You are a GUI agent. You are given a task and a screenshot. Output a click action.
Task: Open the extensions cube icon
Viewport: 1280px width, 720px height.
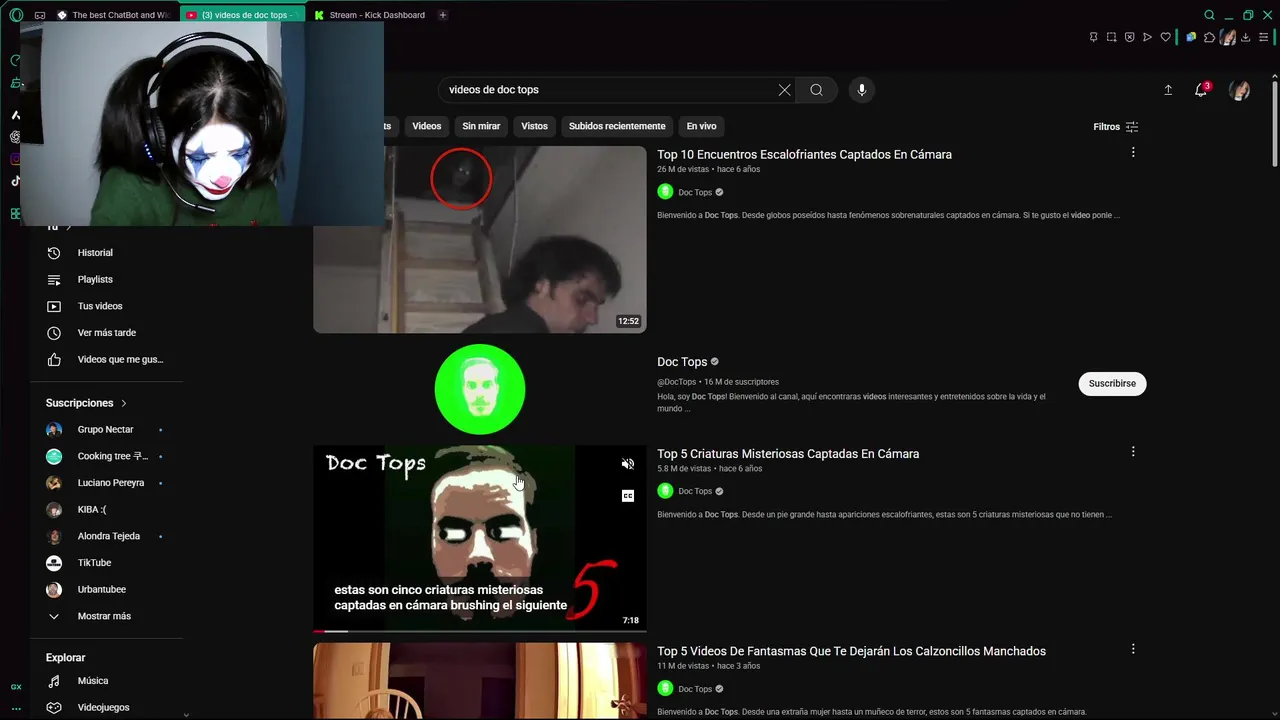1209,37
